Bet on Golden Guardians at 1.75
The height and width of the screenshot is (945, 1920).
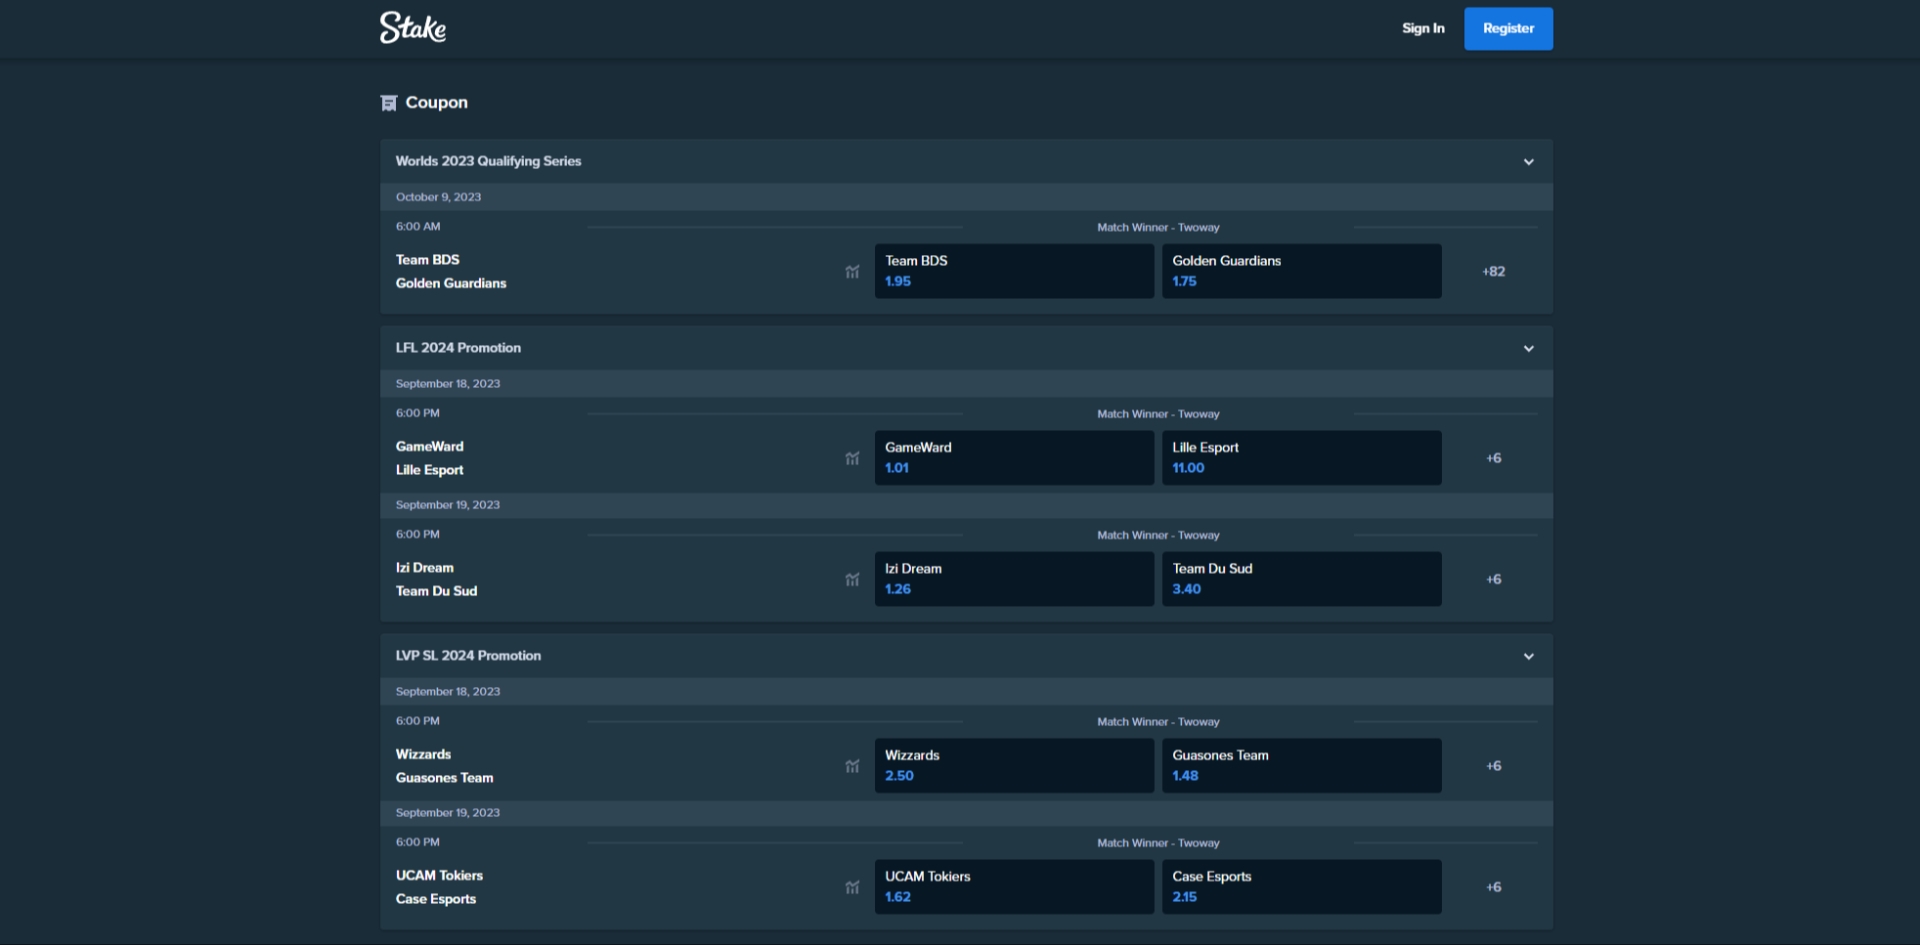pyautogui.click(x=1301, y=271)
